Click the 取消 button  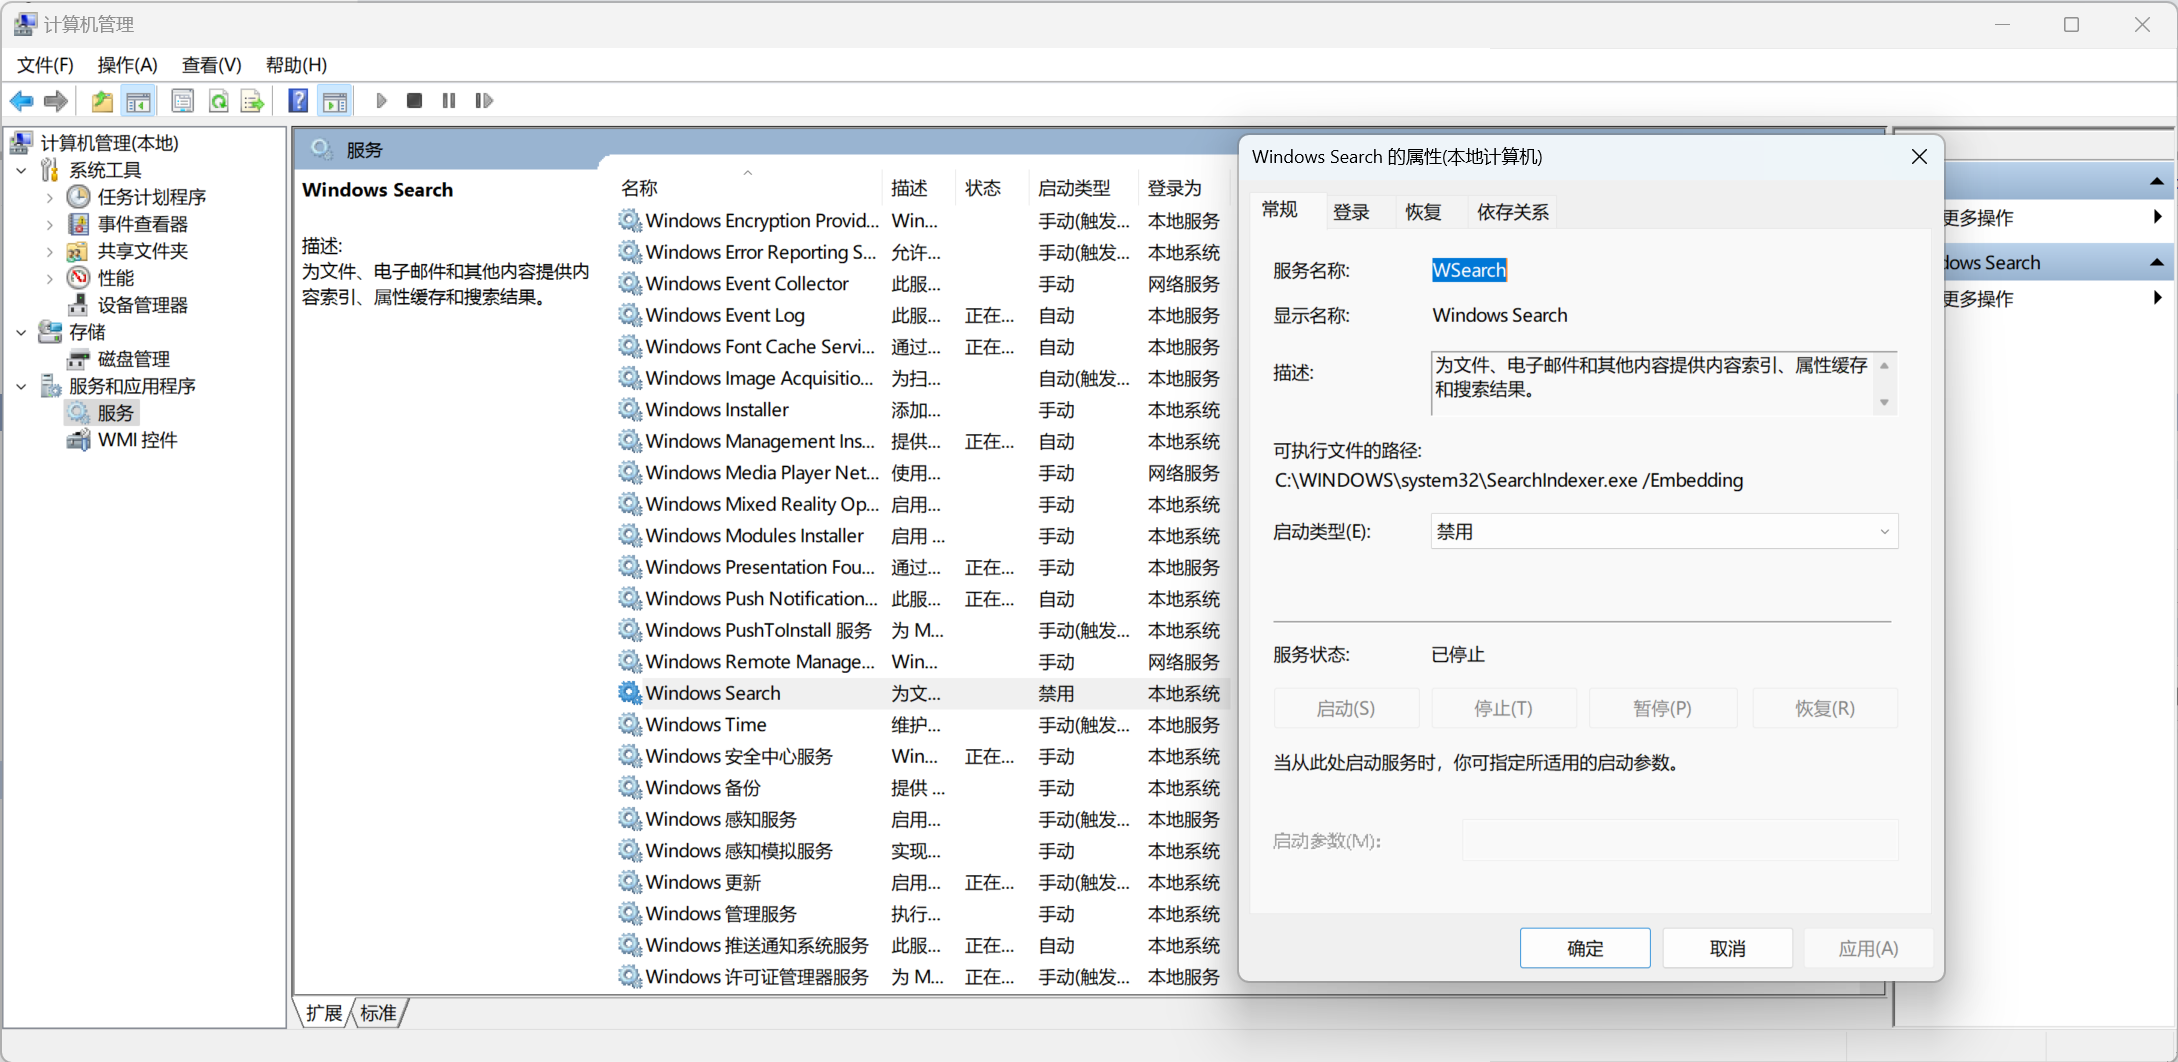point(1727,948)
